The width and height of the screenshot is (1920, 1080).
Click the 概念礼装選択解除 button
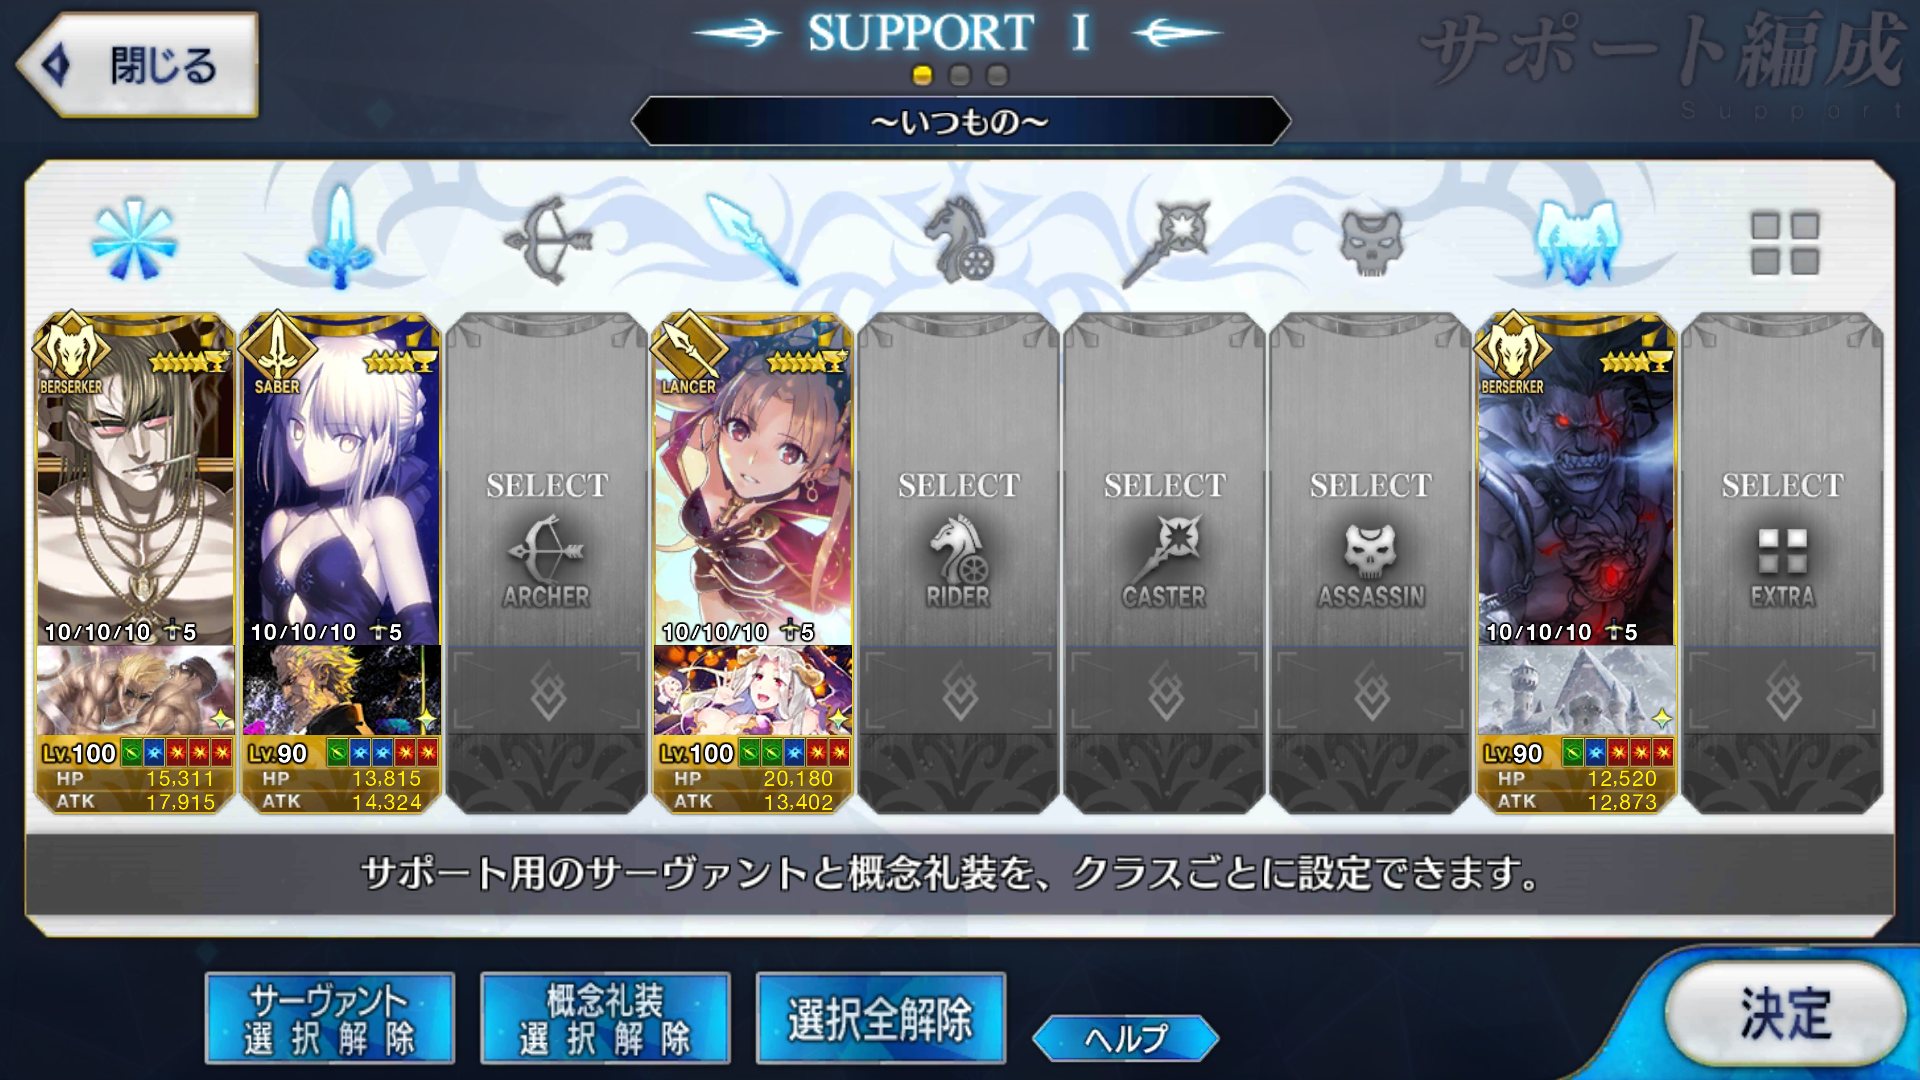coord(605,1018)
